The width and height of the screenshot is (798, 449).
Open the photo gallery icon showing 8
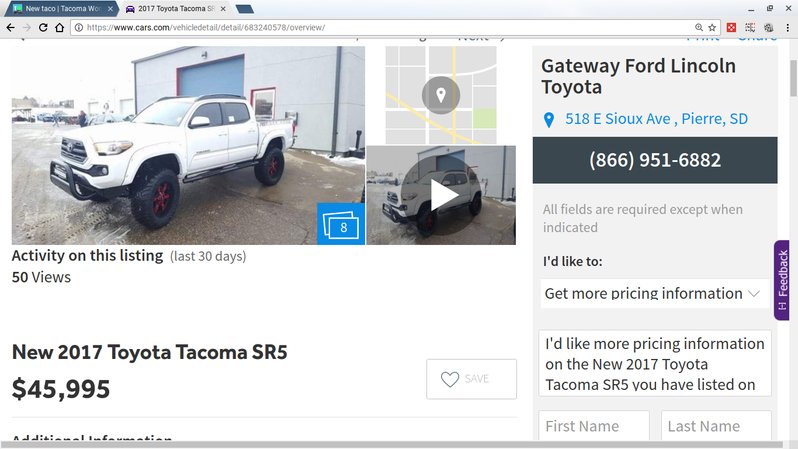(x=341, y=224)
